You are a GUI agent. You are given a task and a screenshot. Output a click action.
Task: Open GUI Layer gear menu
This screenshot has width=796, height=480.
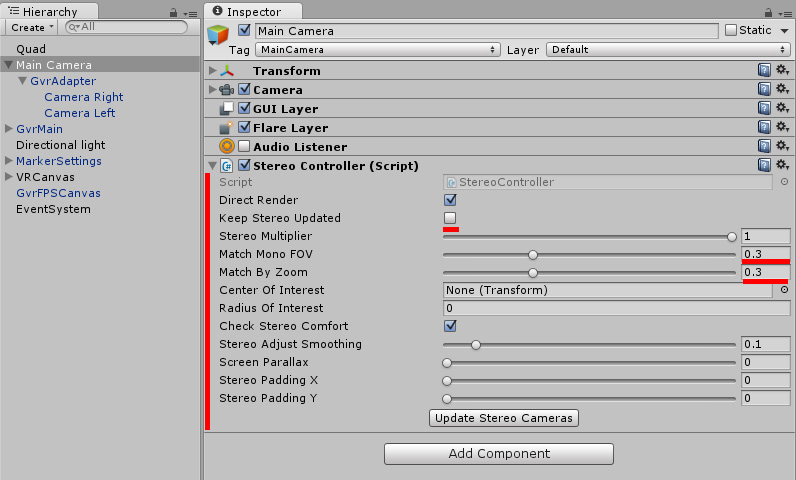782,108
